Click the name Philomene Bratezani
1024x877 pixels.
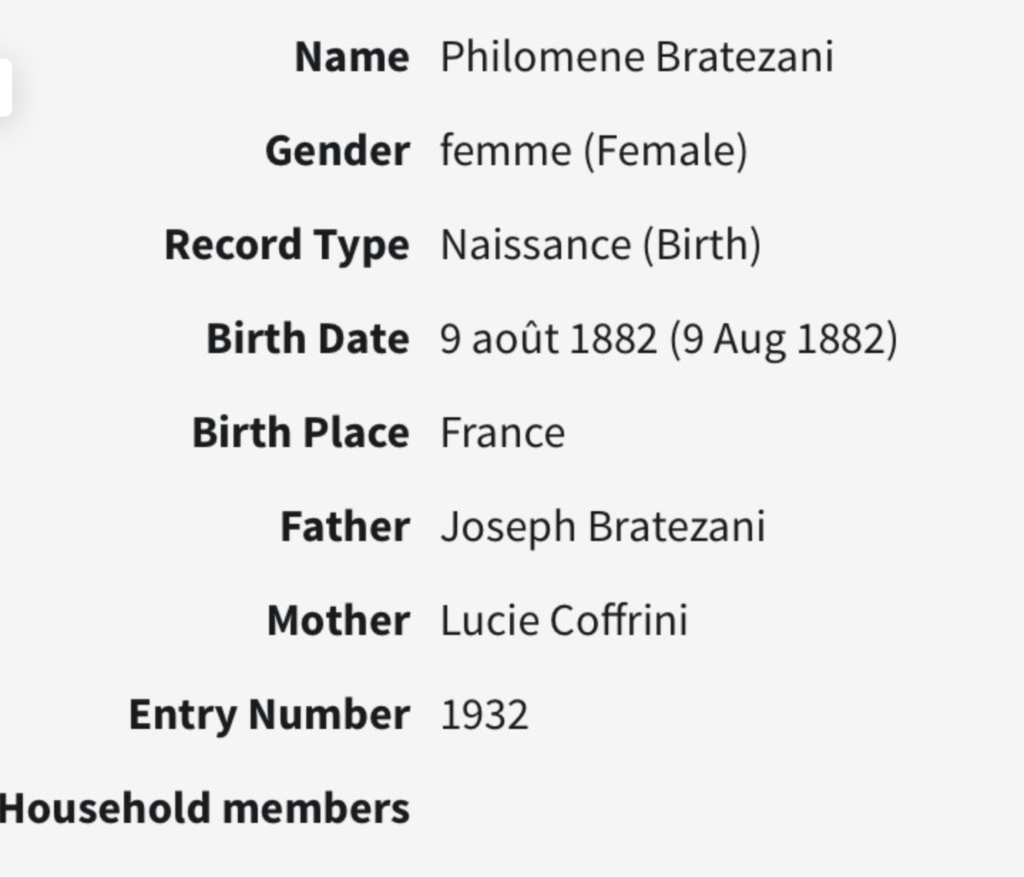(637, 57)
